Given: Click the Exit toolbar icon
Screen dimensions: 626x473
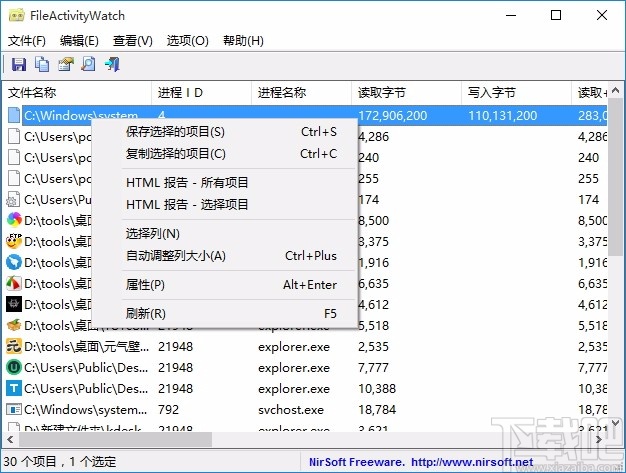Looking at the screenshot, I should pos(112,64).
